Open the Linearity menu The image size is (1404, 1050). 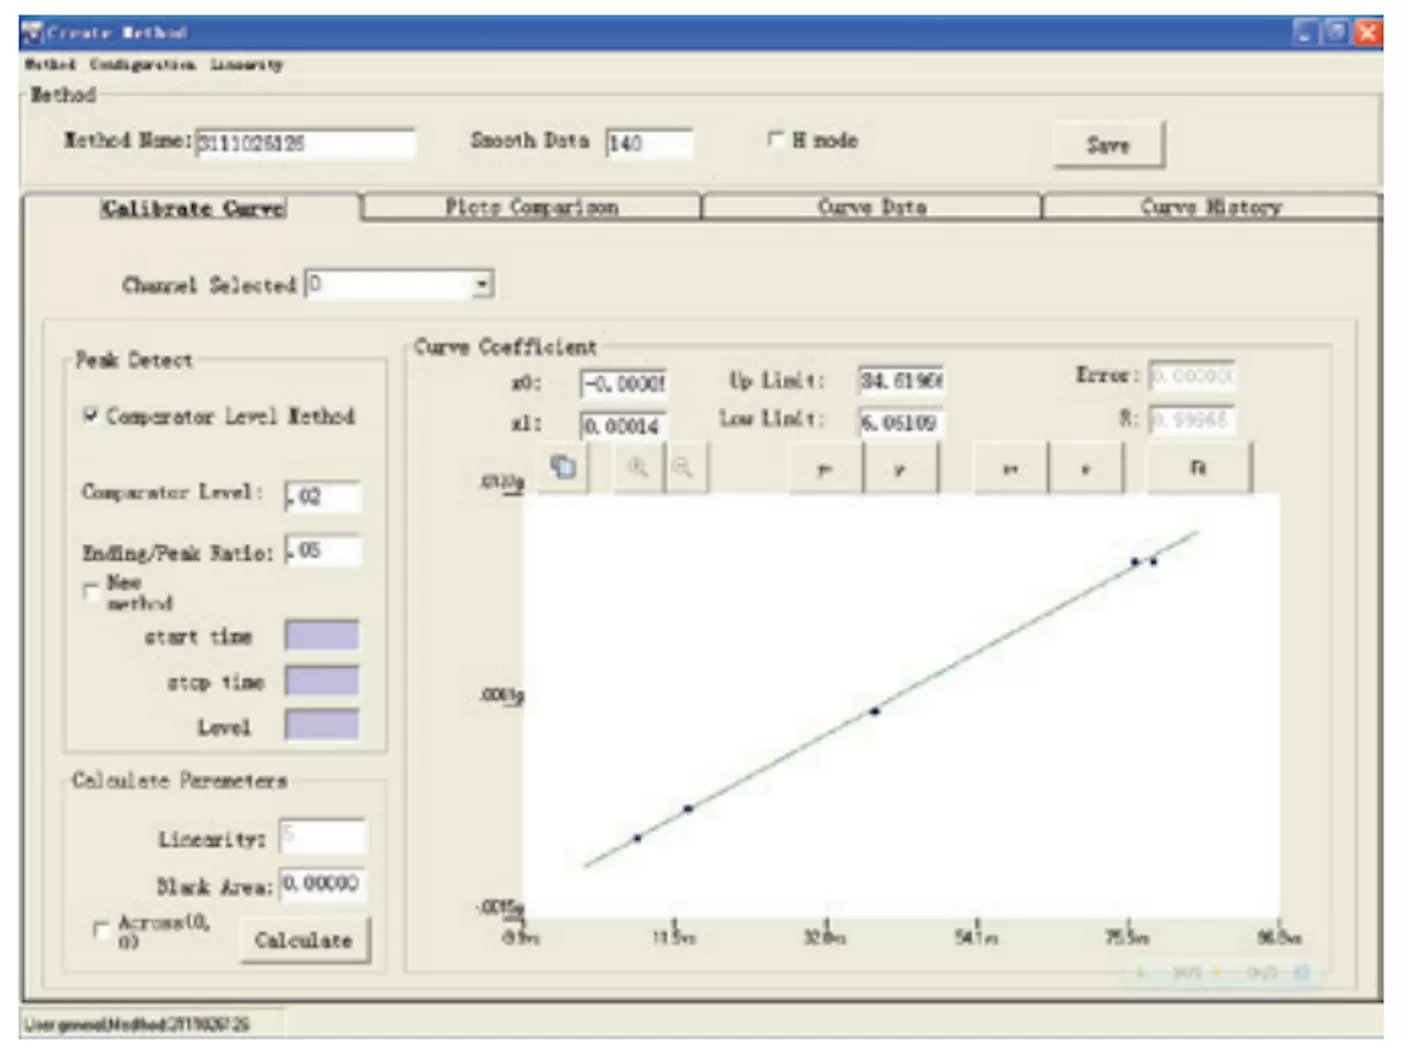click(244, 65)
